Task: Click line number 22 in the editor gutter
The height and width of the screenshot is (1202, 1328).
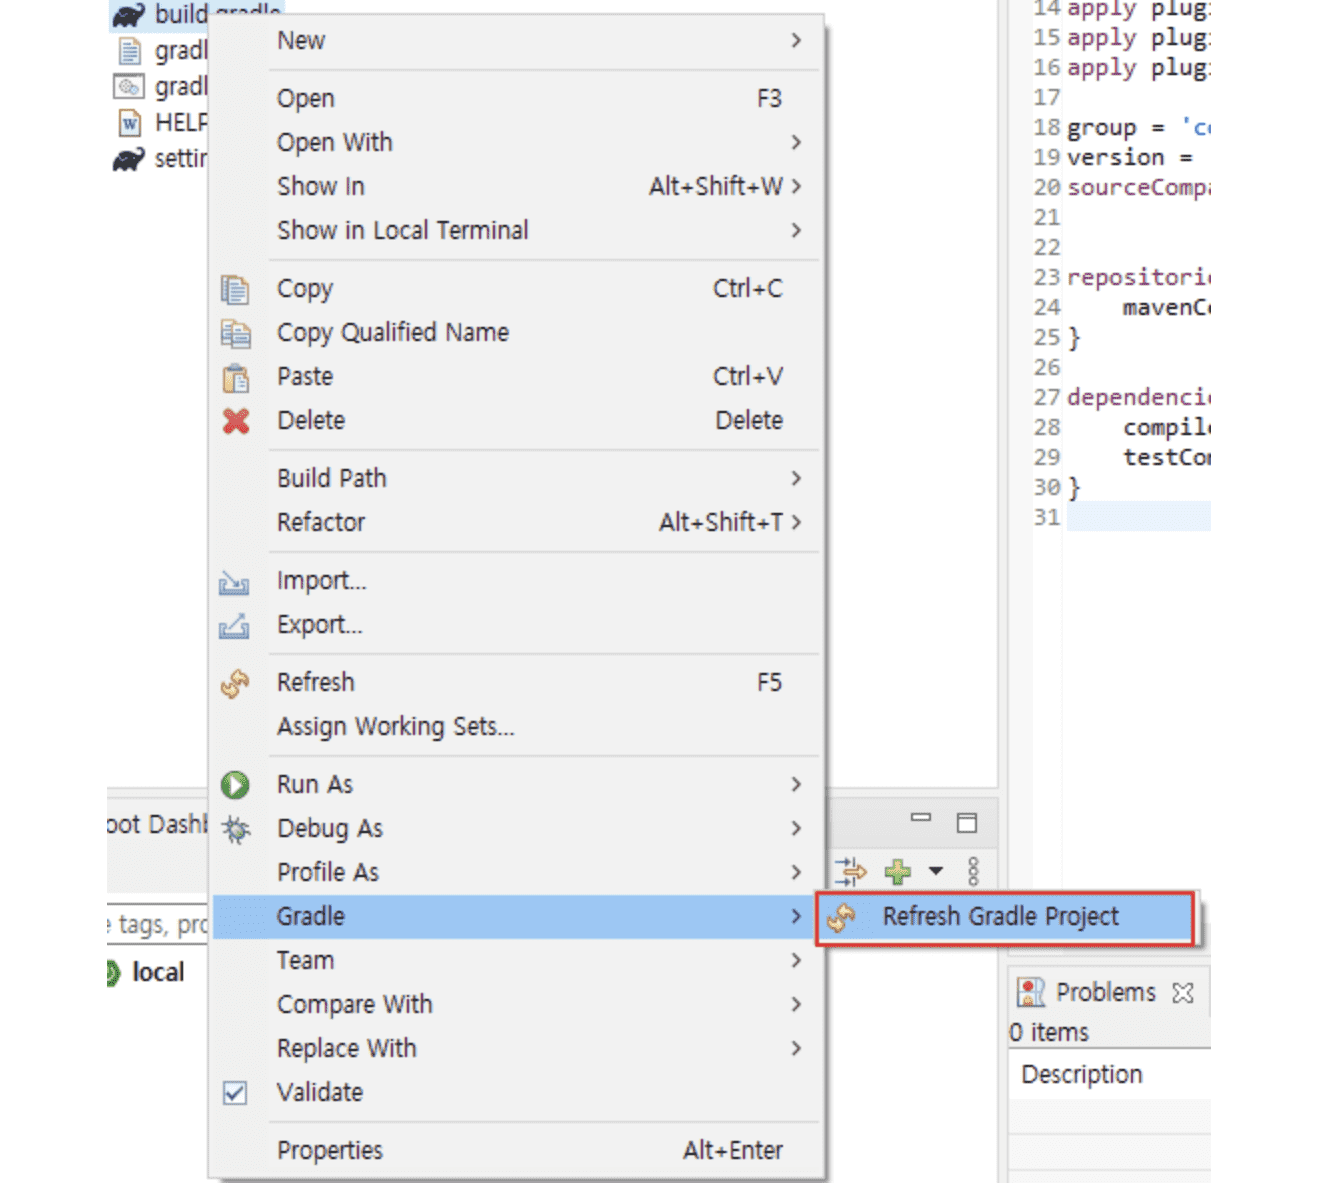Action: [1047, 247]
